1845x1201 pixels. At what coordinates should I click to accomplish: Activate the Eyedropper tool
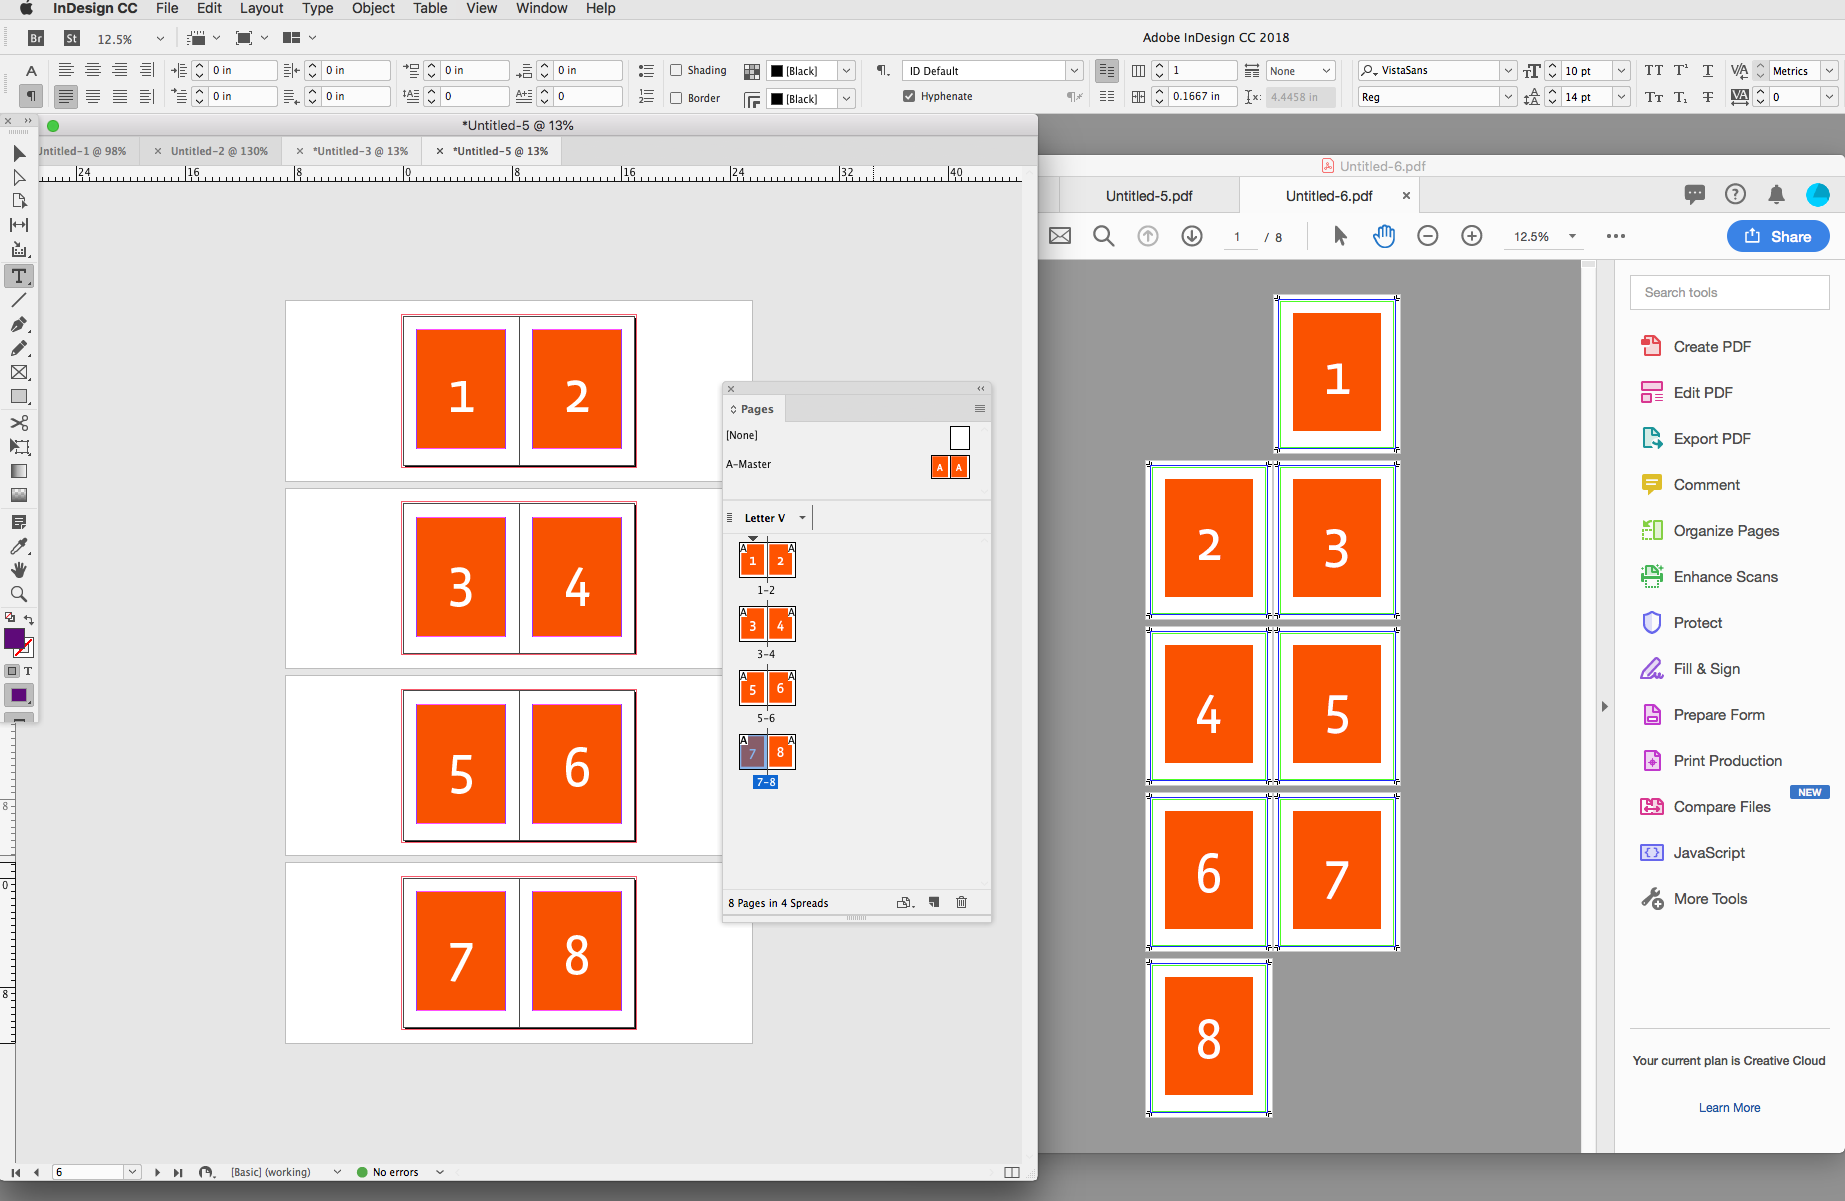pos(19,546)
